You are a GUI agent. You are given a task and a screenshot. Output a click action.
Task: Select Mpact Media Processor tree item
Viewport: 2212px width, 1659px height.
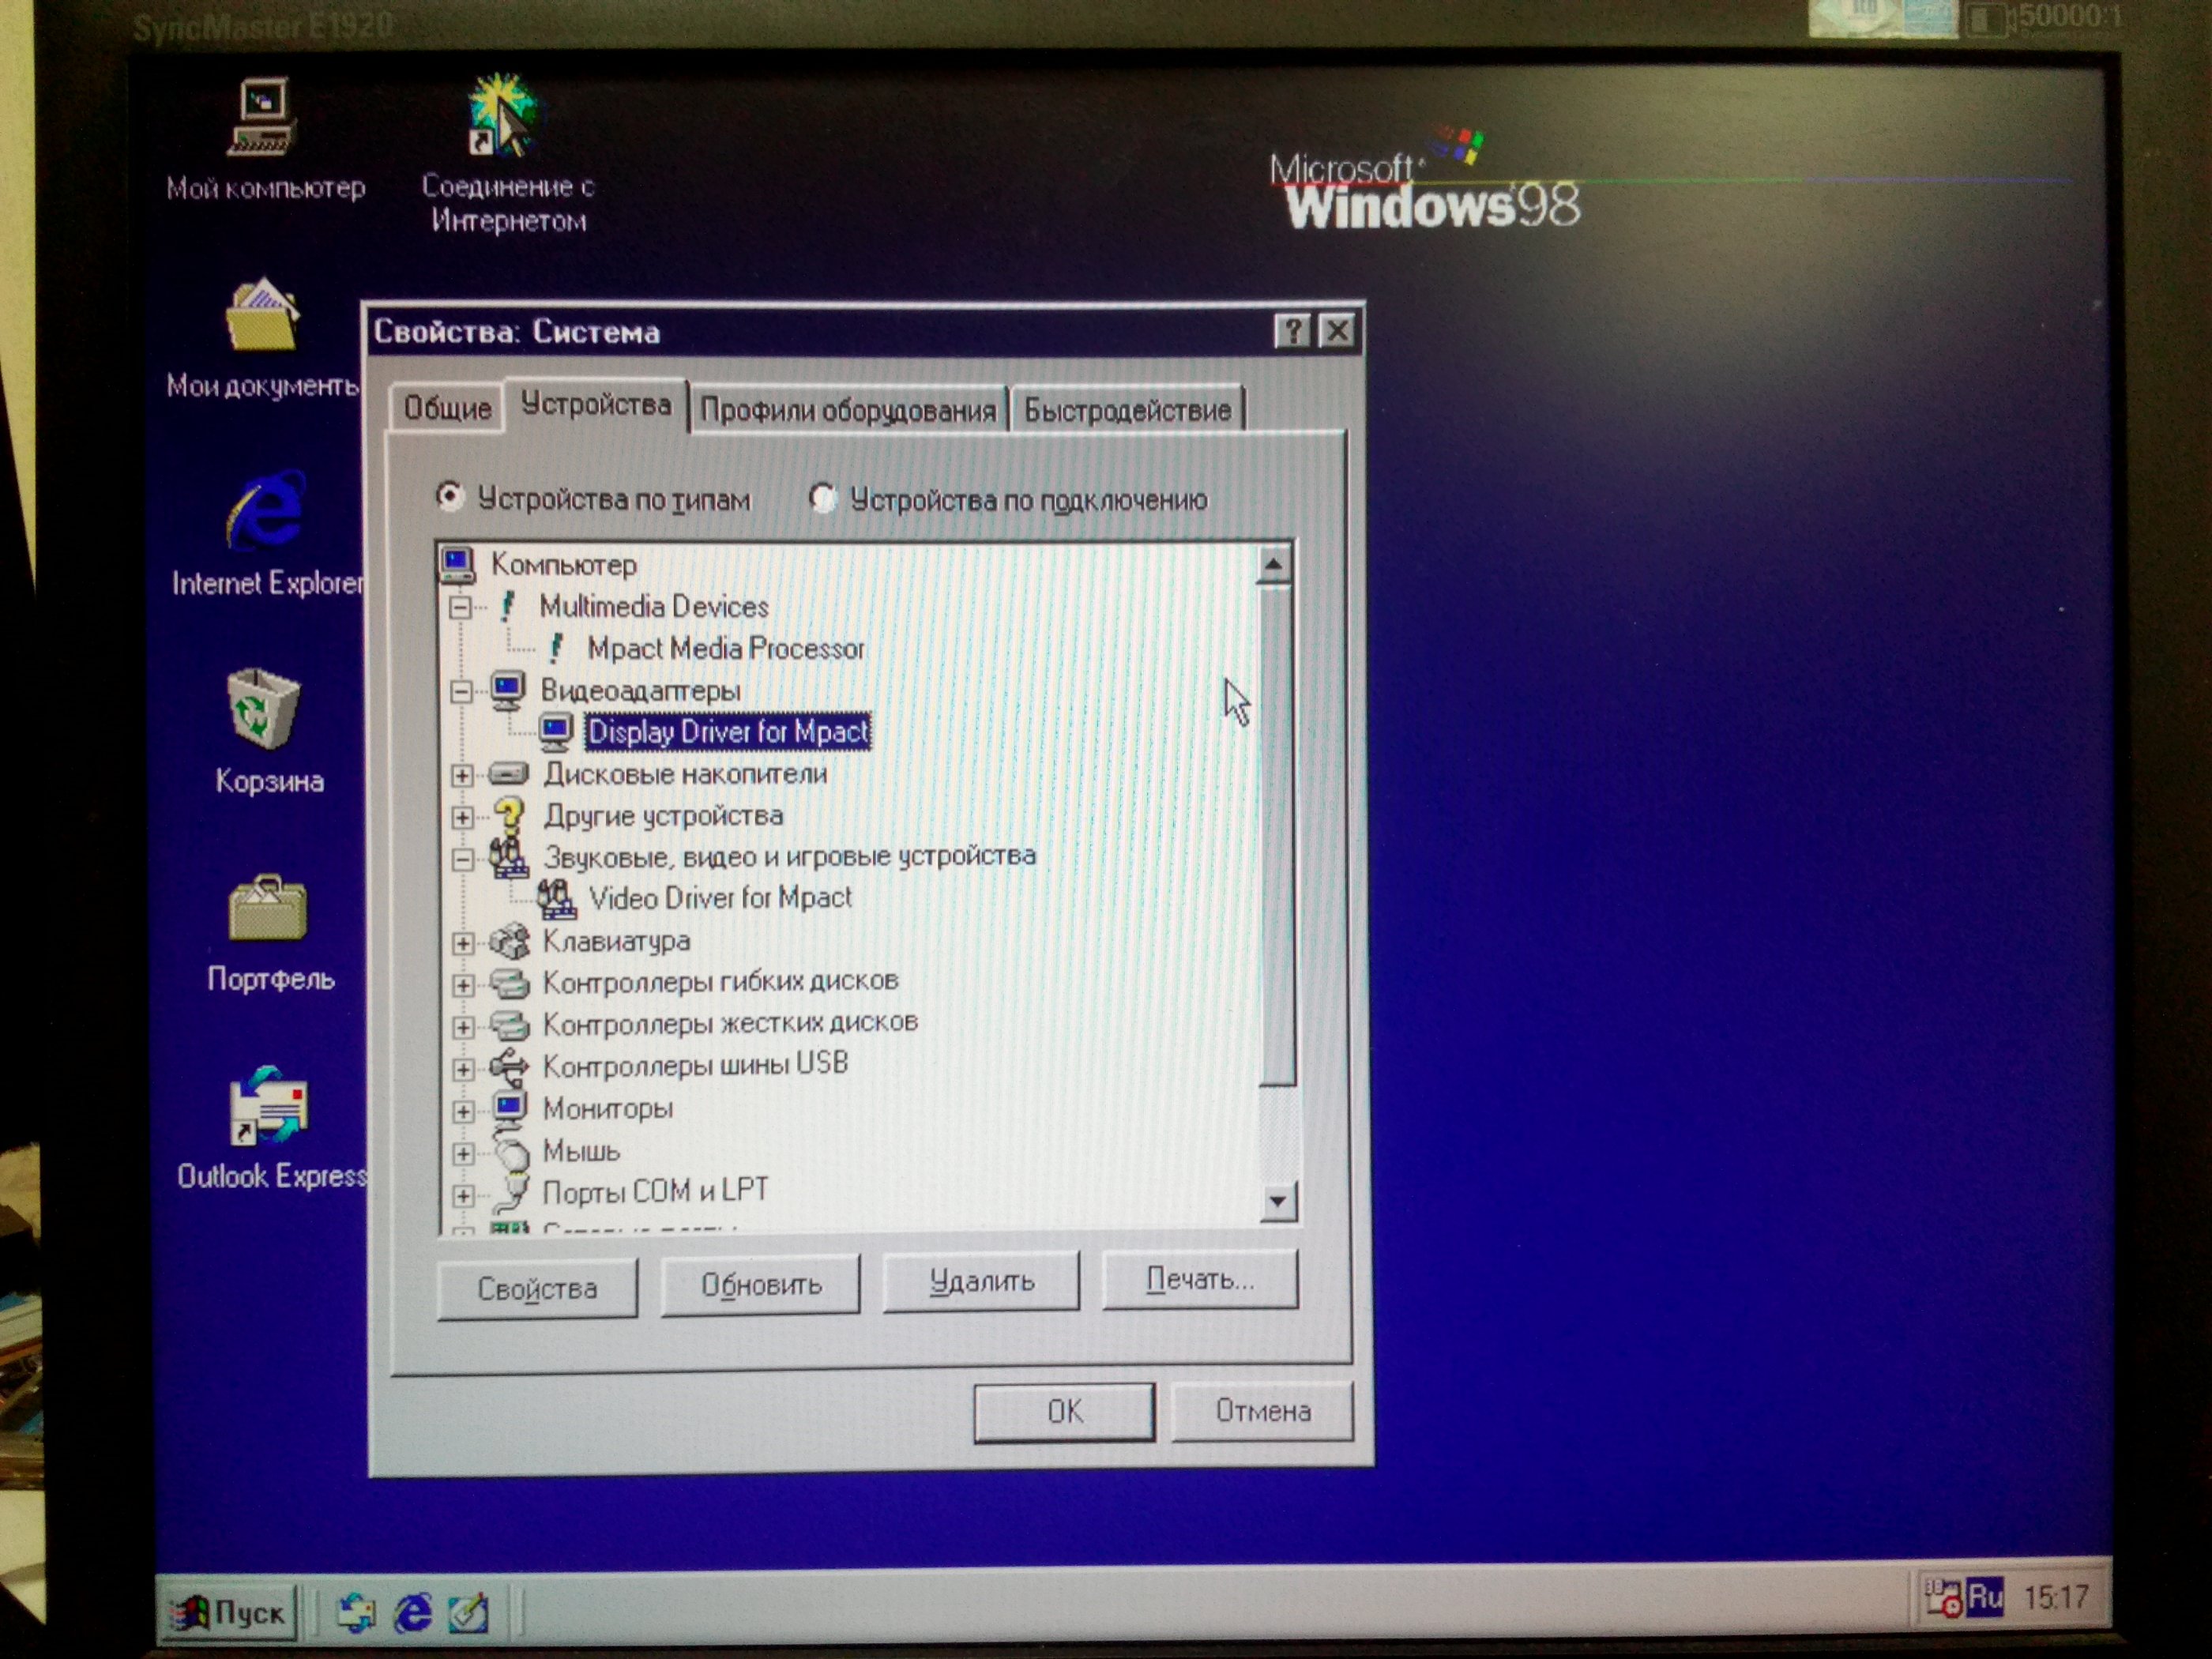click(725, 649)
